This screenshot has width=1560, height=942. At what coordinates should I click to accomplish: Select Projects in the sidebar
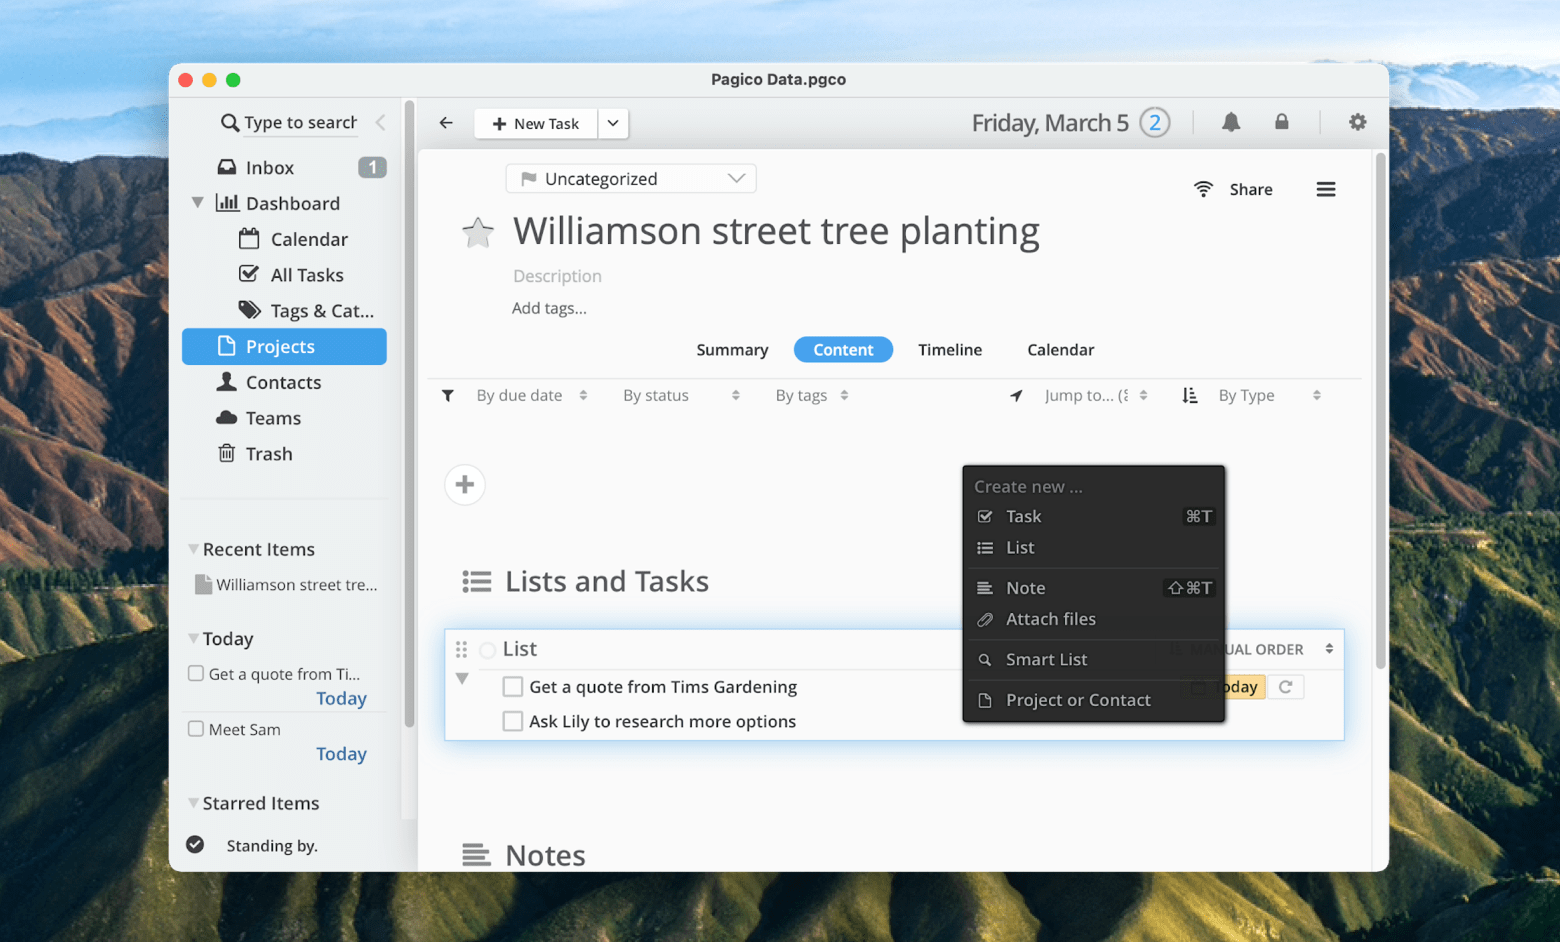tap(284, 346)
